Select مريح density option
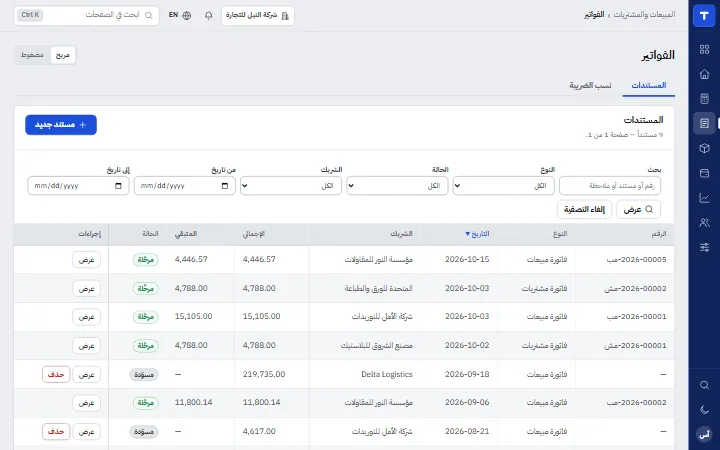This screenshot has height=450, width=720. [x=62, y=55]
